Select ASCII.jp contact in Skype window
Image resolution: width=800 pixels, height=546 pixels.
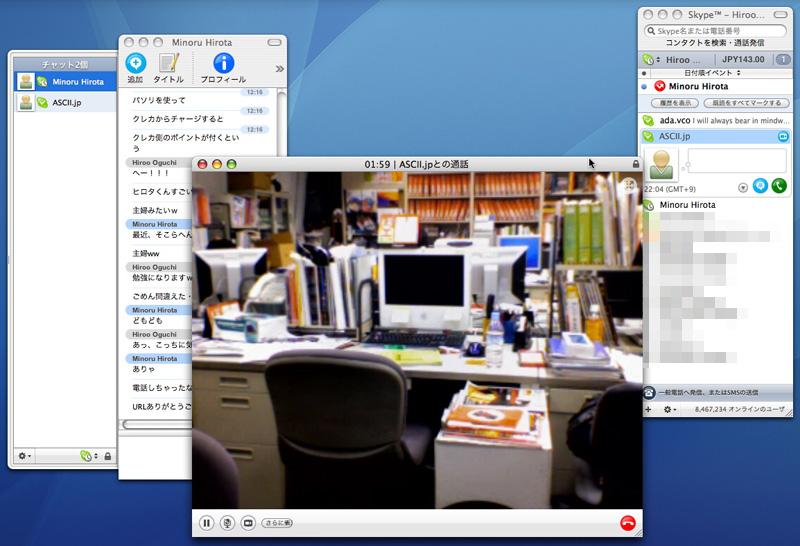click(x=716, y=136)
